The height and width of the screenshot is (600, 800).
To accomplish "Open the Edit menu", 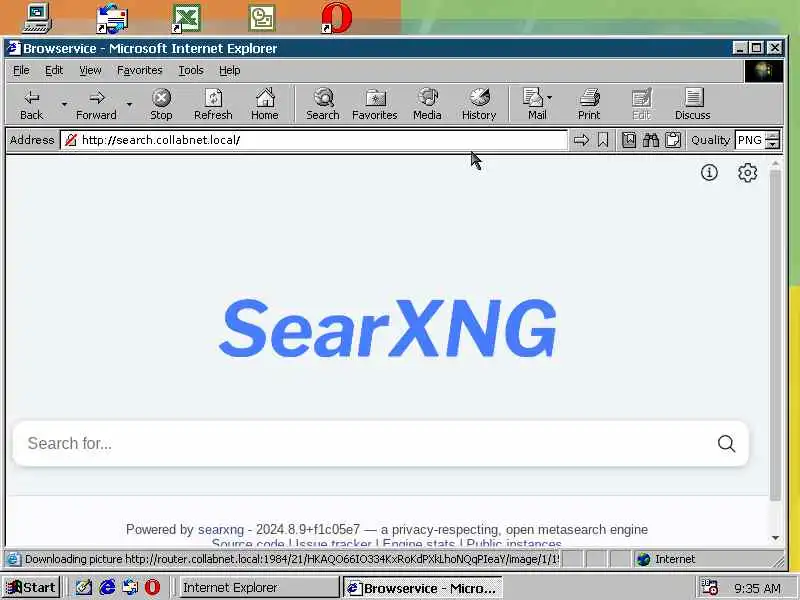I will pos(54,70).
